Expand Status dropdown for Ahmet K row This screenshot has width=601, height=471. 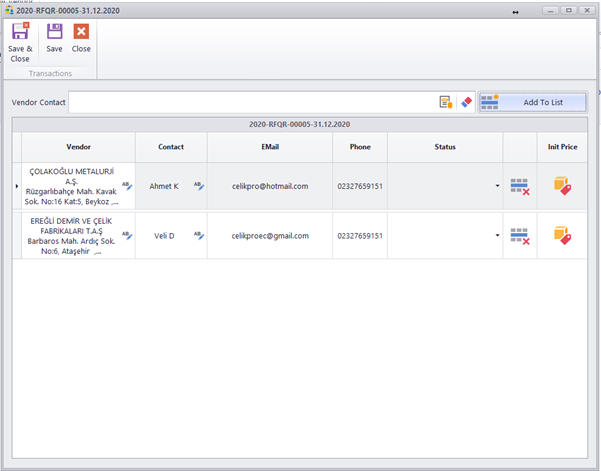[497, 186]
